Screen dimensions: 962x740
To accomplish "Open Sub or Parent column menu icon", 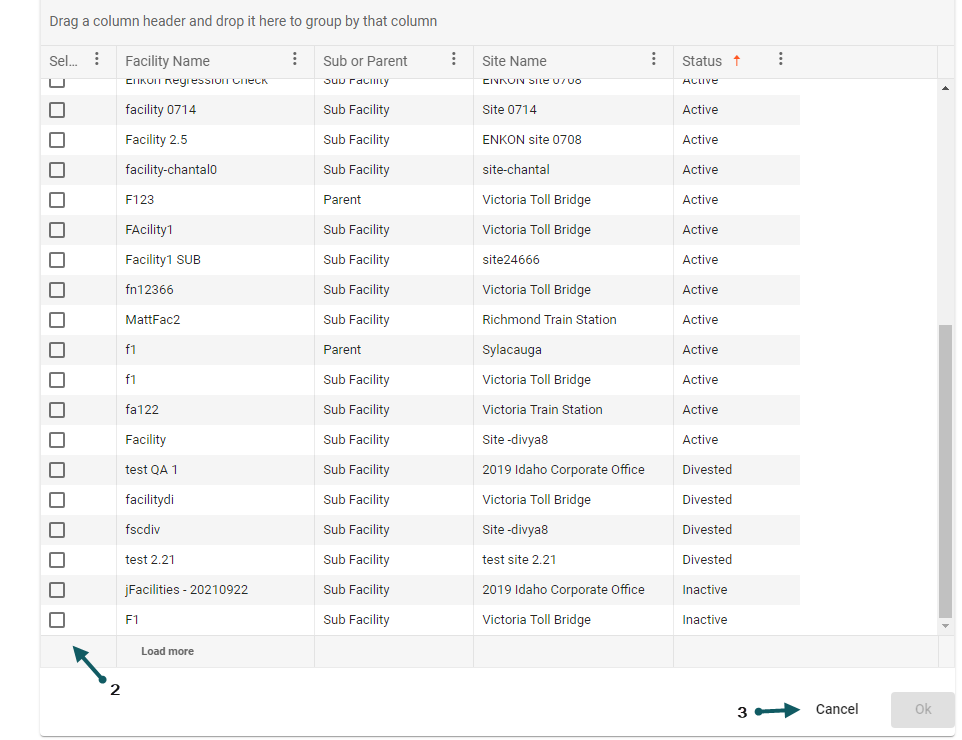I will point(453,60).
